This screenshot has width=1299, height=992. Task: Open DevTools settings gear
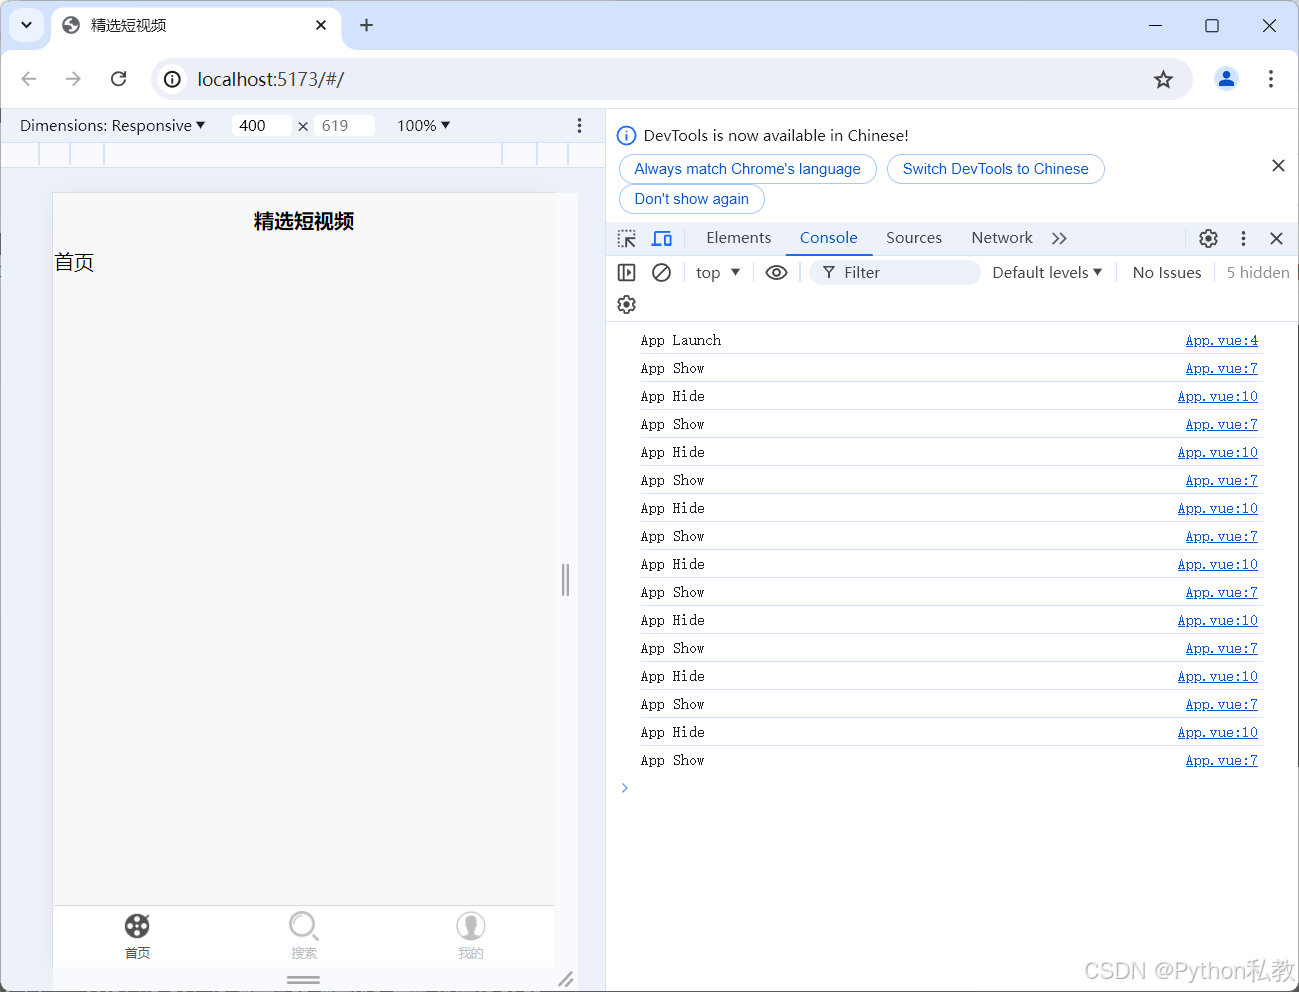point(1209,238)
